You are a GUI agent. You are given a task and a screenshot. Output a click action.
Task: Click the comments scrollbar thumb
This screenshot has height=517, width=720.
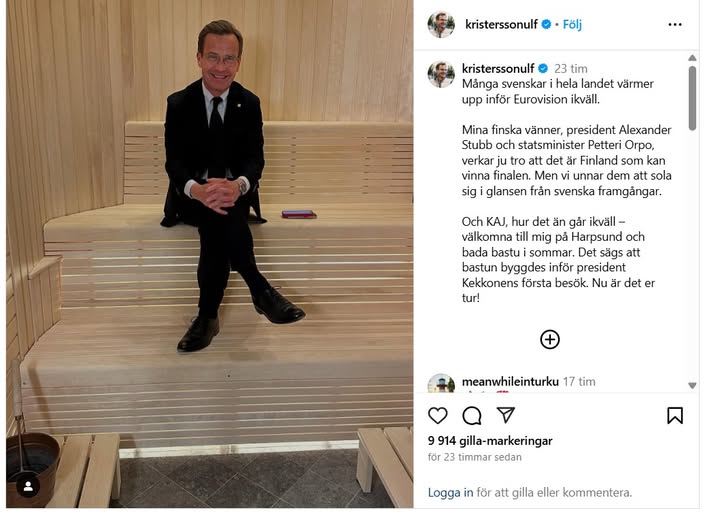click(692, 98)
